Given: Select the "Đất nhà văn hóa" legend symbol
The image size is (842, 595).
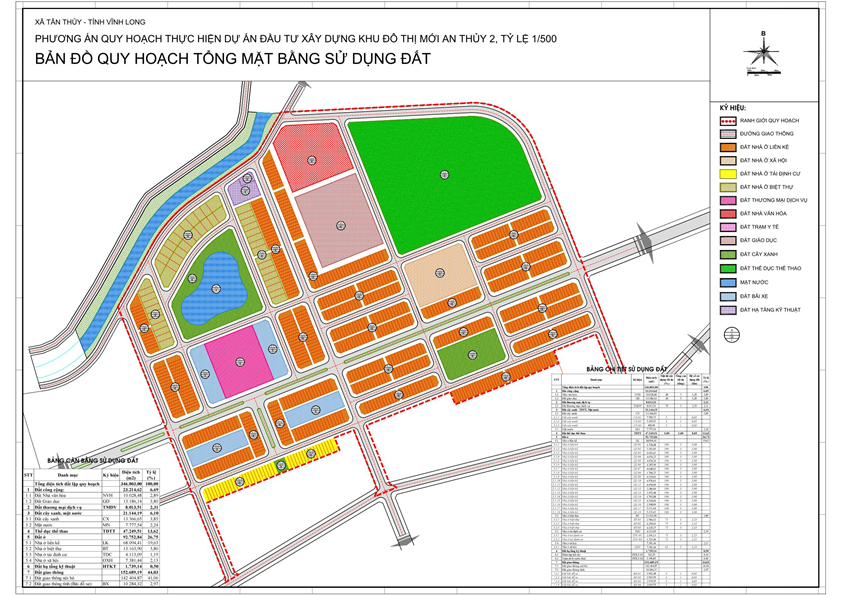Looking at the screenshot, I should point(727,213).
